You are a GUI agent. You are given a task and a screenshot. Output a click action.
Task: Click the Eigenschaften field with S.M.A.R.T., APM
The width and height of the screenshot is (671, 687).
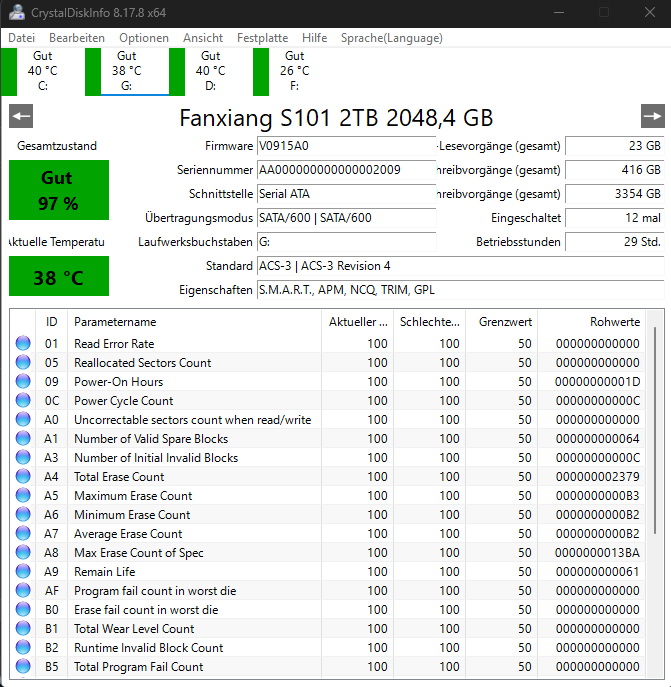tap(461, 290)
